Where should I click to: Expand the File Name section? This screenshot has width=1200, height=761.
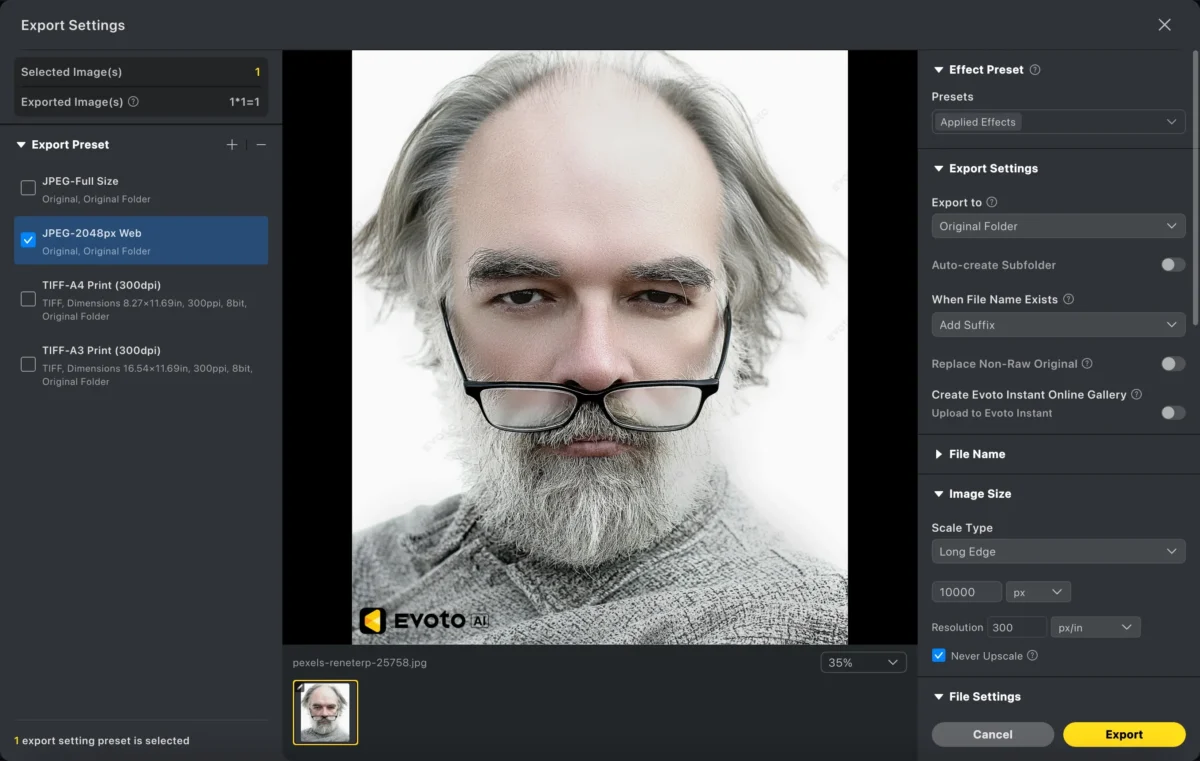(976, 454)
